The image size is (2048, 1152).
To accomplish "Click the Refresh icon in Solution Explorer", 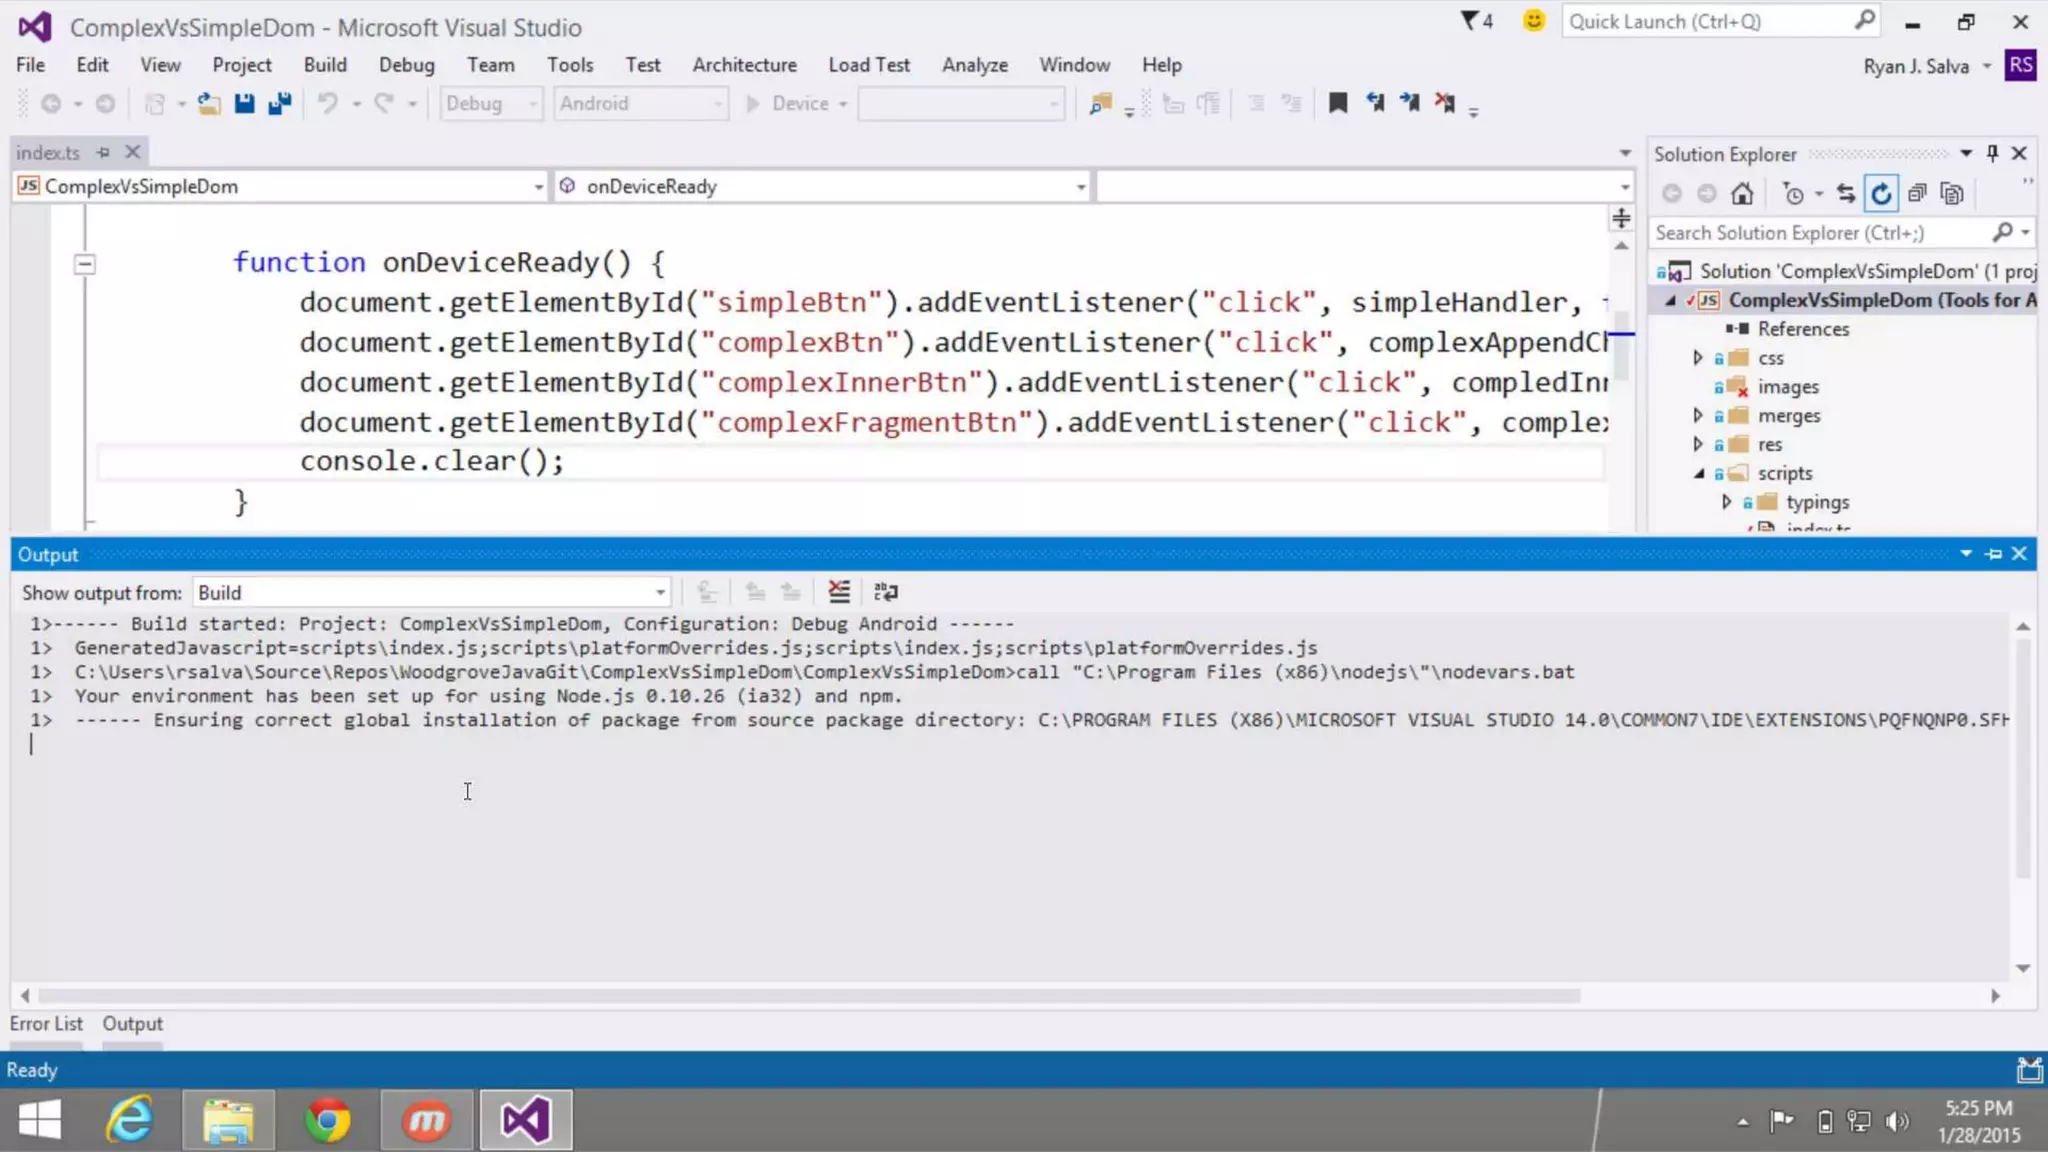I will [x=1881, y=194].
